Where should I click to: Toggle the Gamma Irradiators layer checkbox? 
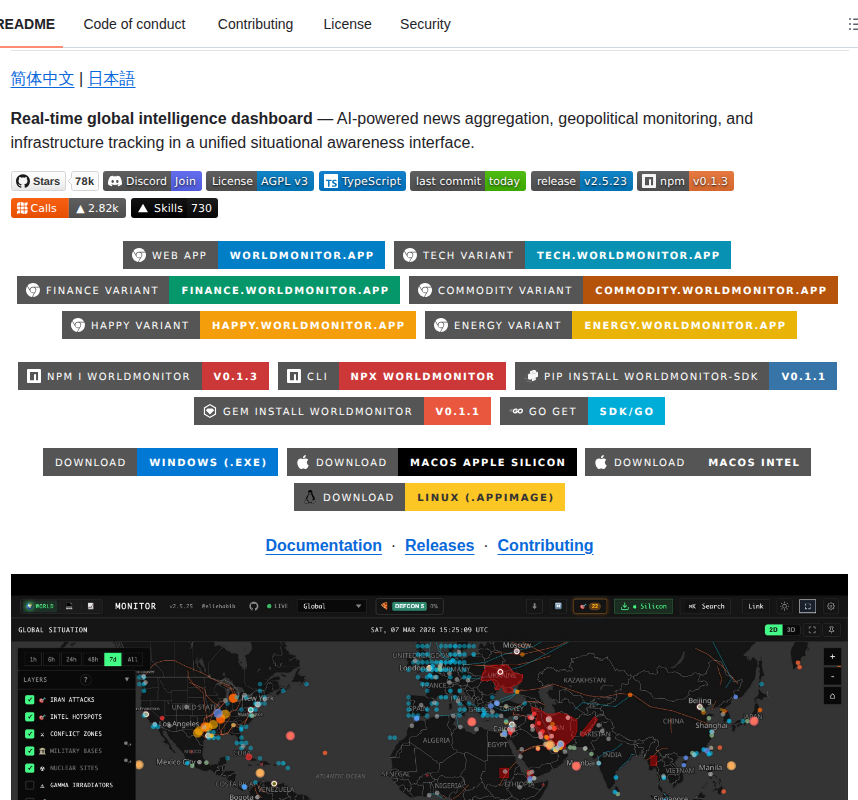pyautogui.click(x=30, y=785)
